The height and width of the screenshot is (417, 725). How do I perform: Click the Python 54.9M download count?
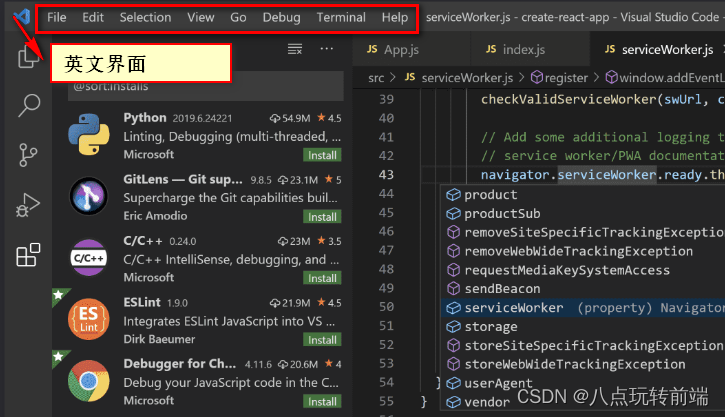[x=290, y=118]
